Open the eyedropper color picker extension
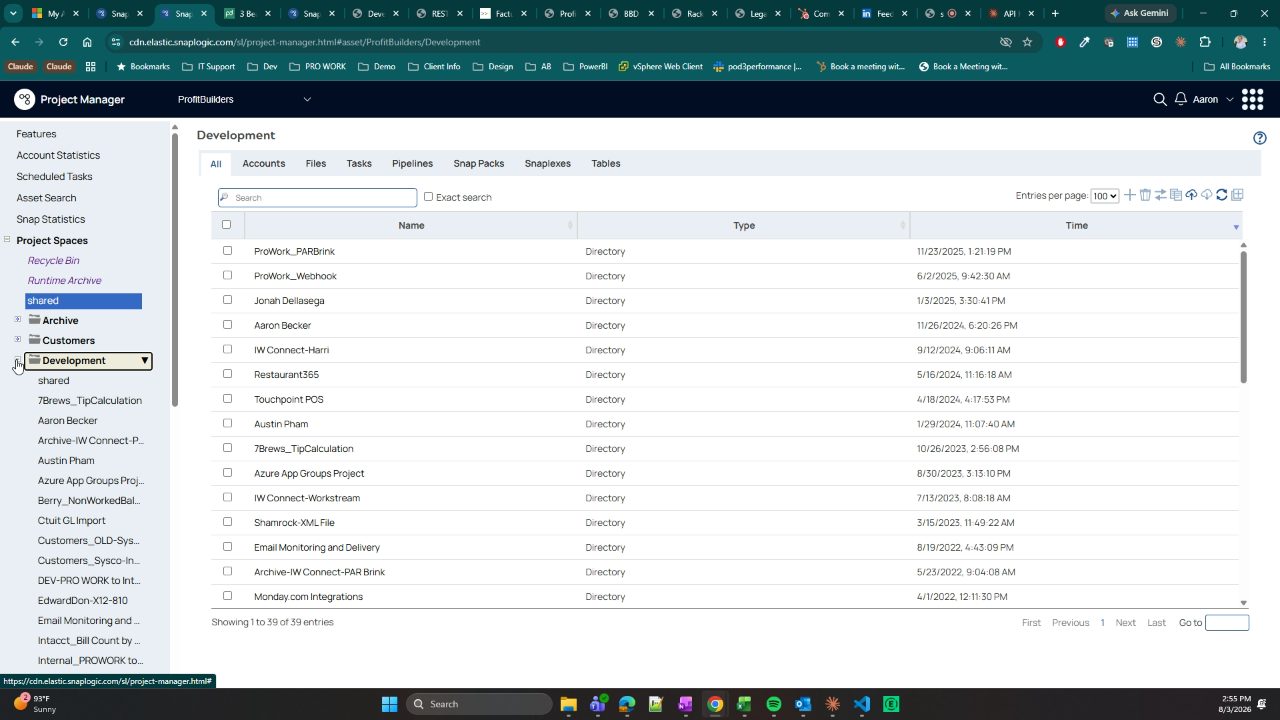 pos(1085,42)
